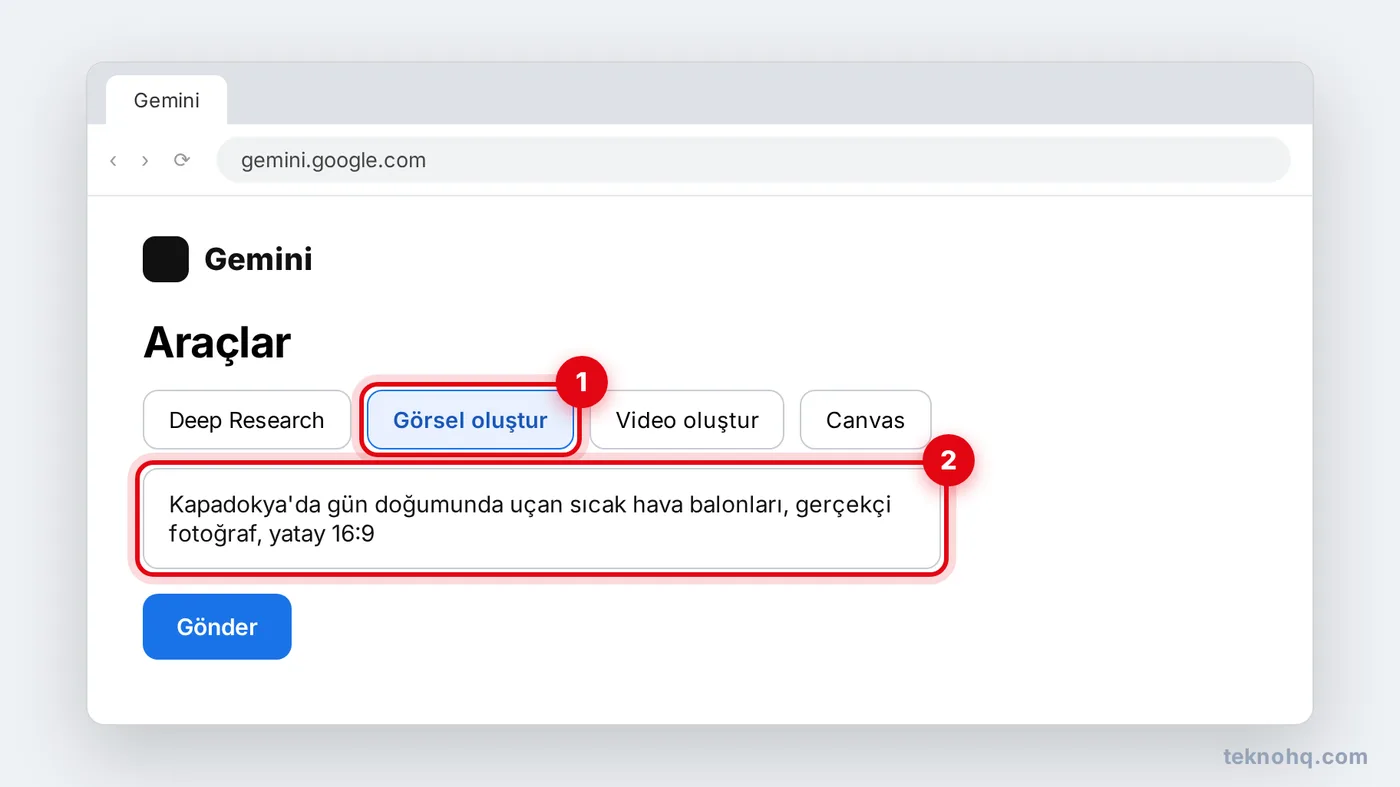This screenshot has width=1400, height=787.
Task: Click the Gemini title text
Action: (258, 259)
